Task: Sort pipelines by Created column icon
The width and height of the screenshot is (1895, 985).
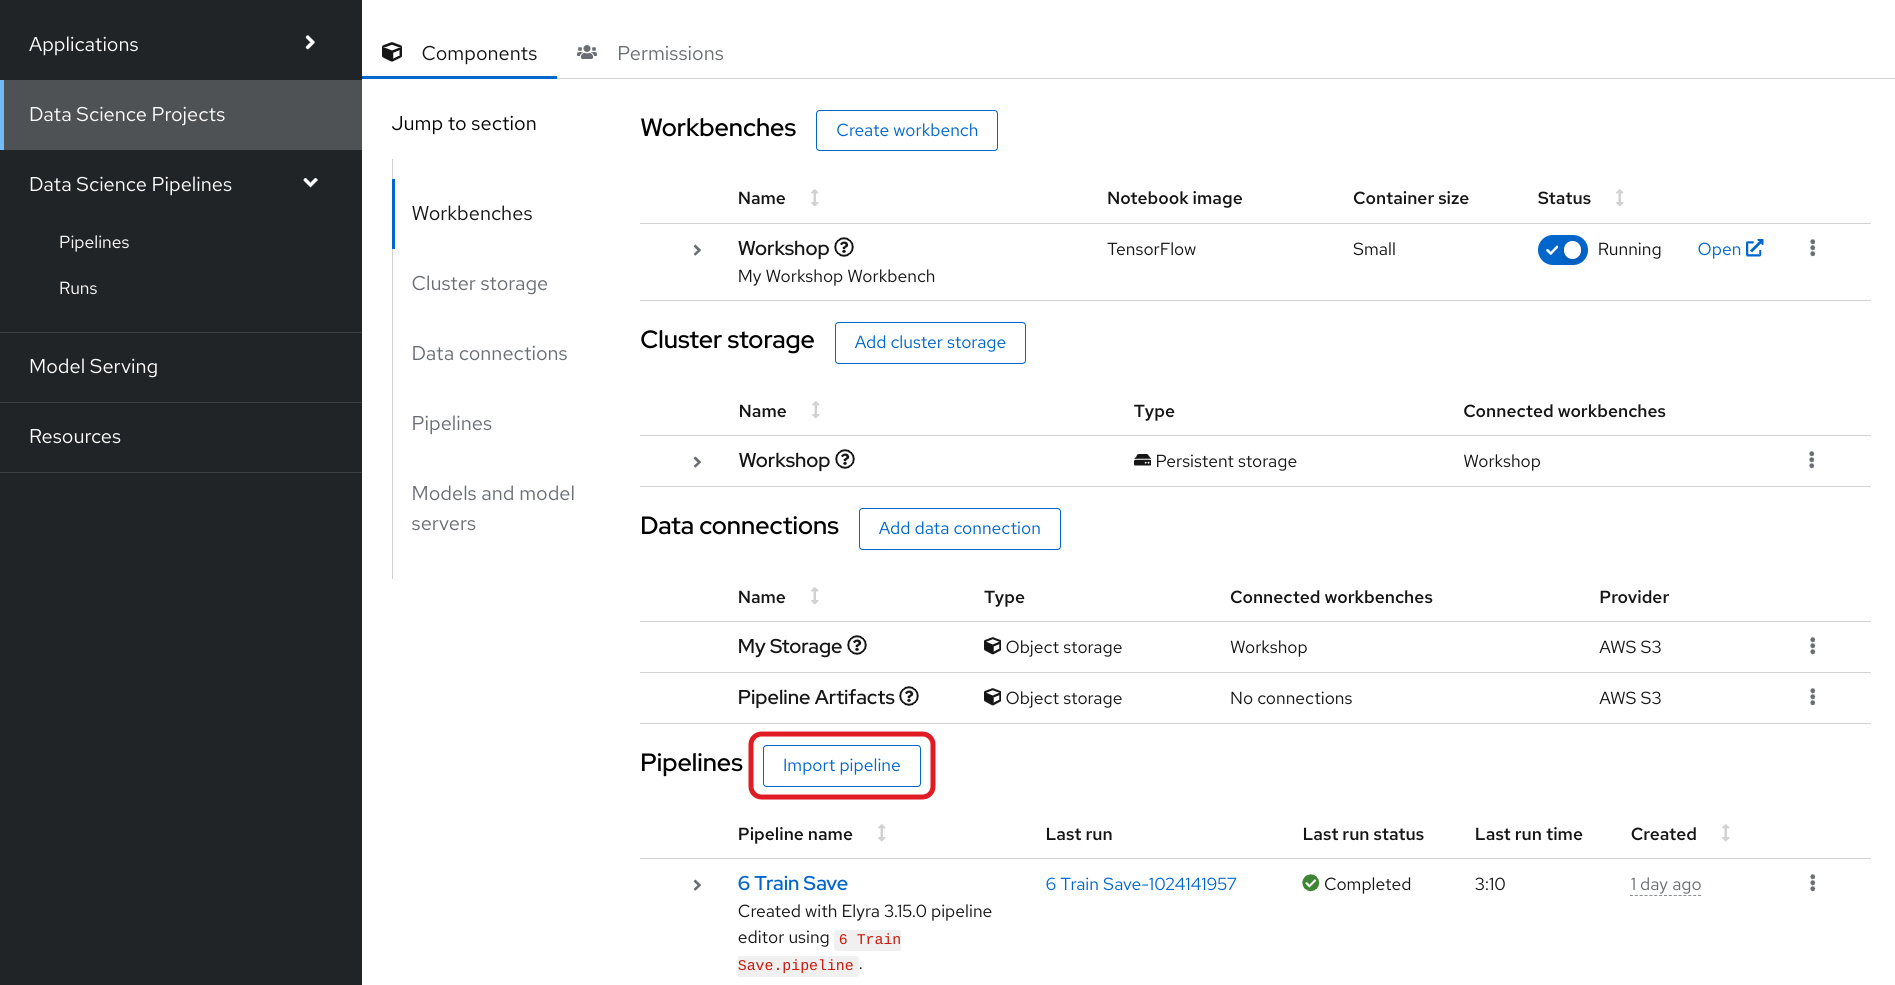Action: pos(1726,833)
